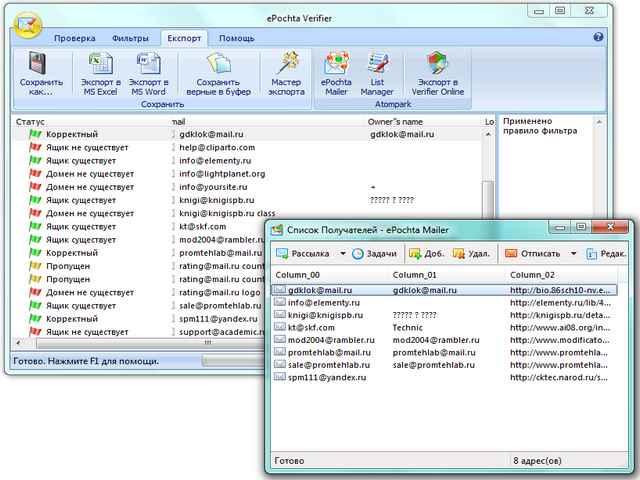The width and height of the screenshot is (640, 480).
Task: Sort by Статус column header
Action: pyautogui.click(x=92, y=122)
